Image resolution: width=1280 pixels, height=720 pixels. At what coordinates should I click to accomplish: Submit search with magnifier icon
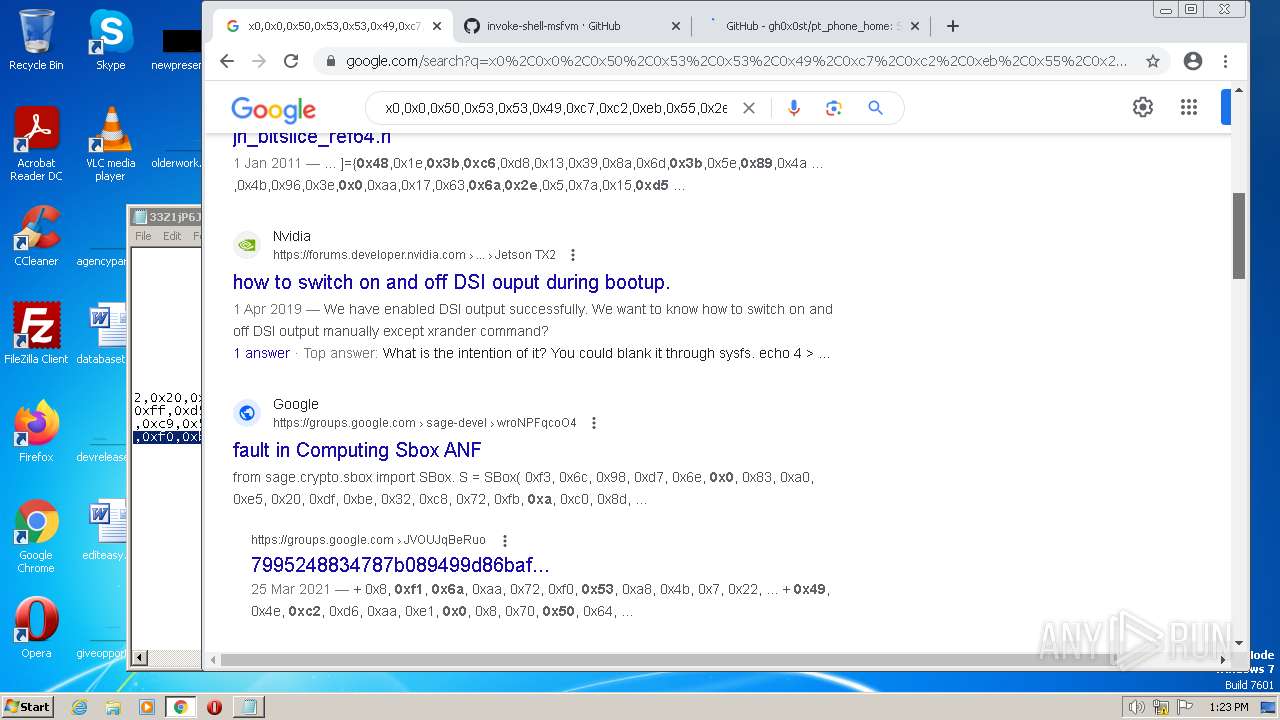[x=876, y=108]
